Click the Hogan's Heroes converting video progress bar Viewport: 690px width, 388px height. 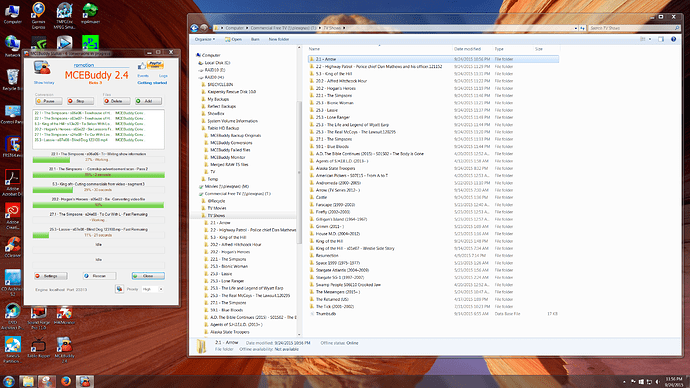(x=98, y=205)
